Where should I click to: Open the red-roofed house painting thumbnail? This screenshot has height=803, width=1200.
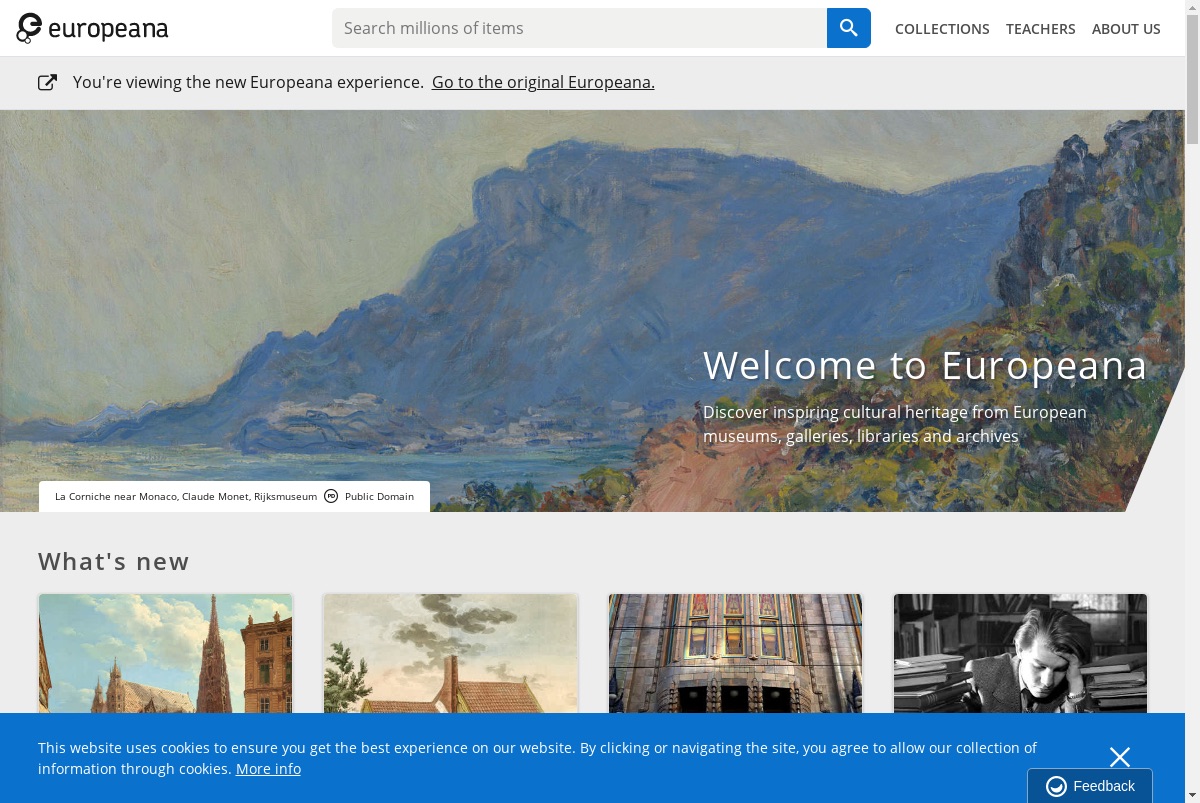[451, 653]
